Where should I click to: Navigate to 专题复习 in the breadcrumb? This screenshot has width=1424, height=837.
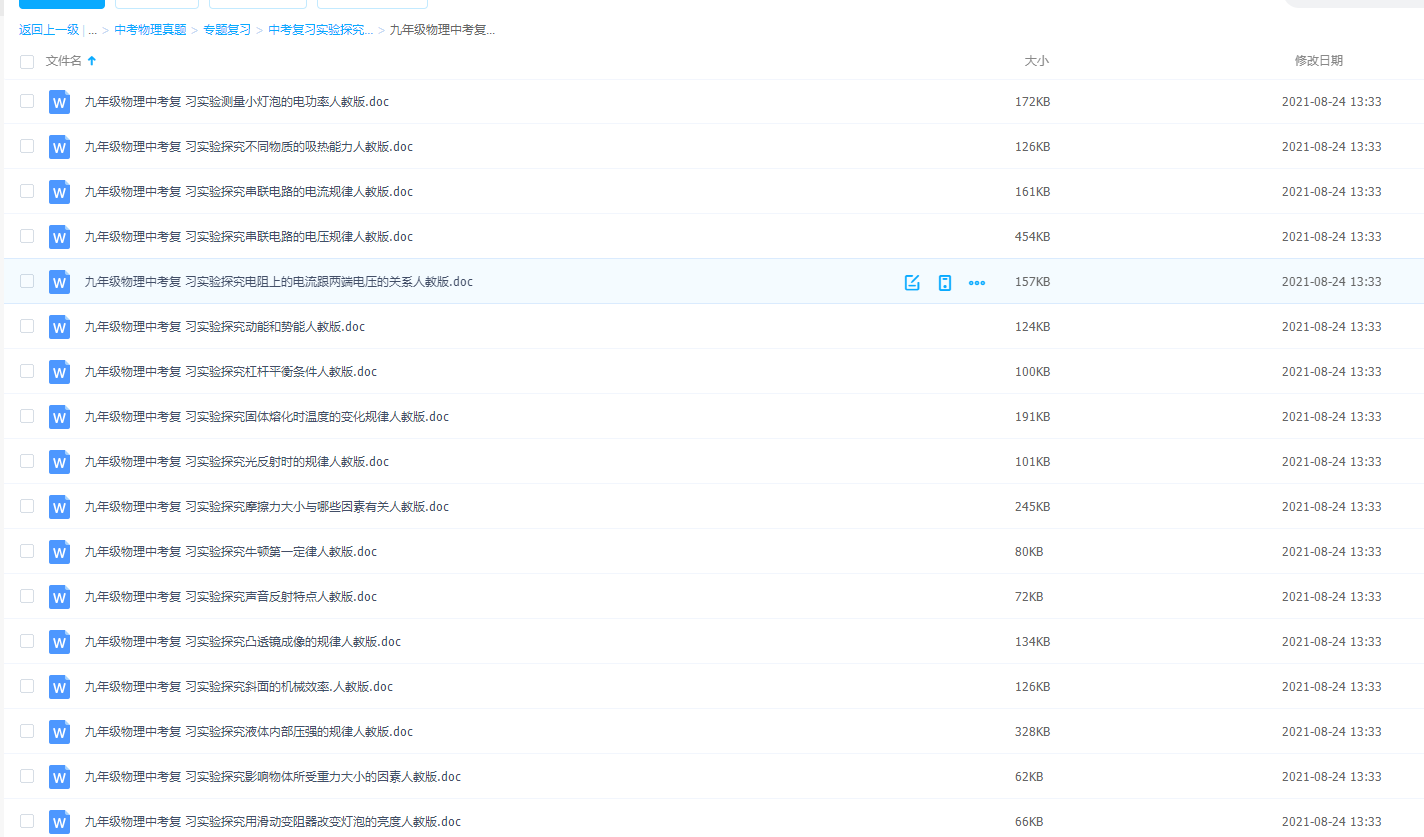coord(227,30)
